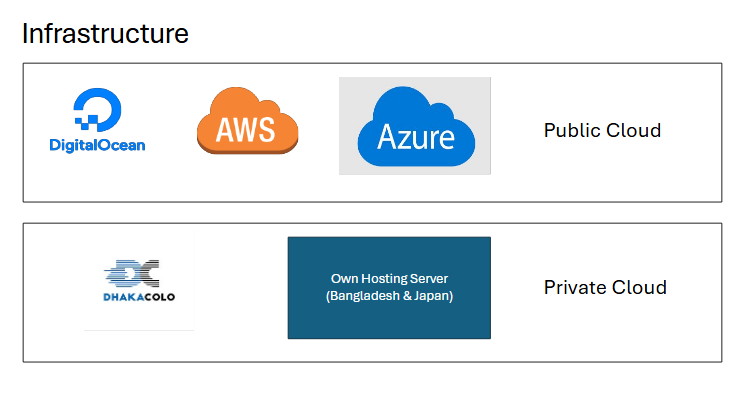Click empty space between DhakaColo logo and teal box
This screenshot has width=732, height=408.
click(240, 290)
